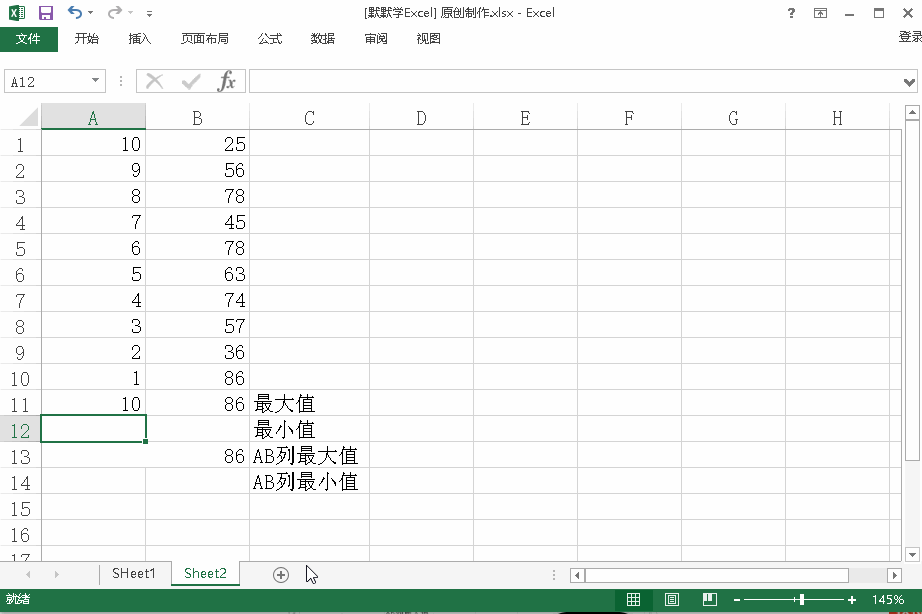The width and height of the screenshot is (922, 614).
Task: Click the Cancel (X) icon beside formula bar
Action: tap(154, 81)
